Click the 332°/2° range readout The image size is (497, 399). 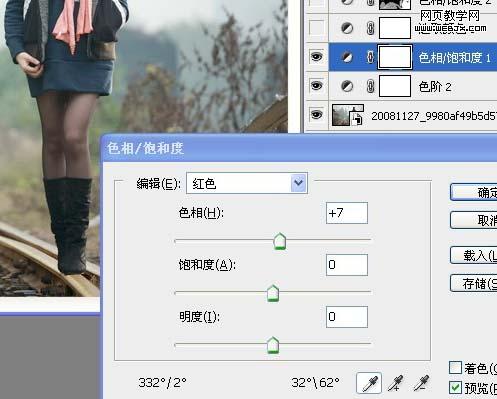click(x=162, y=382)
